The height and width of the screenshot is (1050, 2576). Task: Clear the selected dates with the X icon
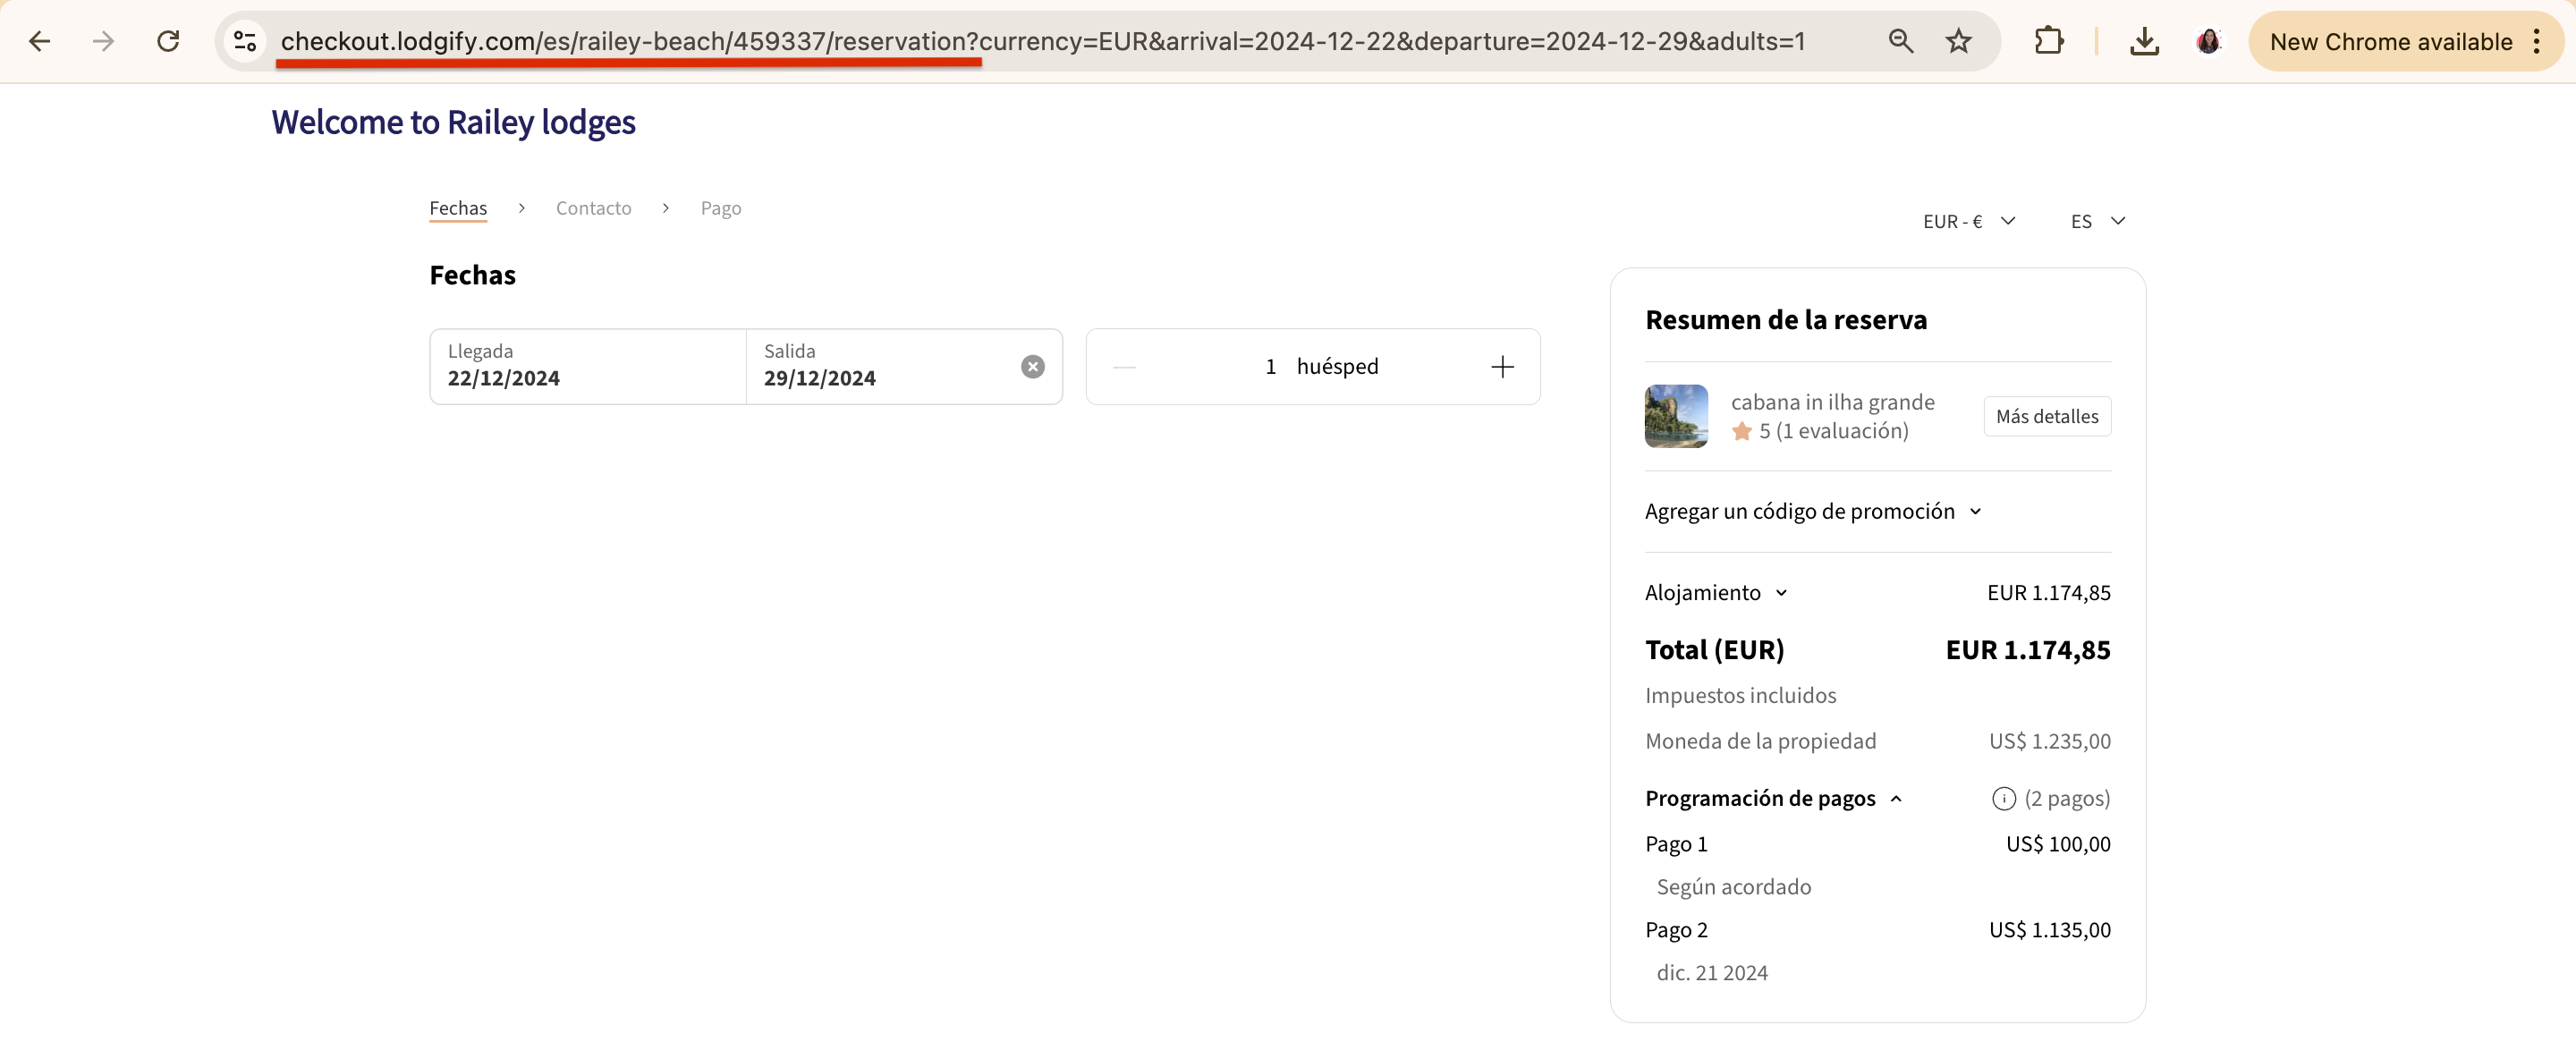click(1032, 366)
